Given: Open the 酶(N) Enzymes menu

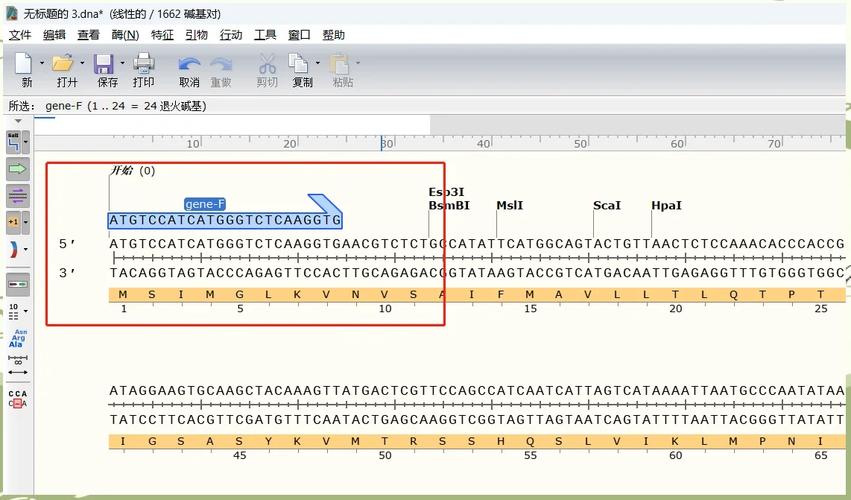Looking at the screenshot, I should pyautogui.click(x=125, y=35).
